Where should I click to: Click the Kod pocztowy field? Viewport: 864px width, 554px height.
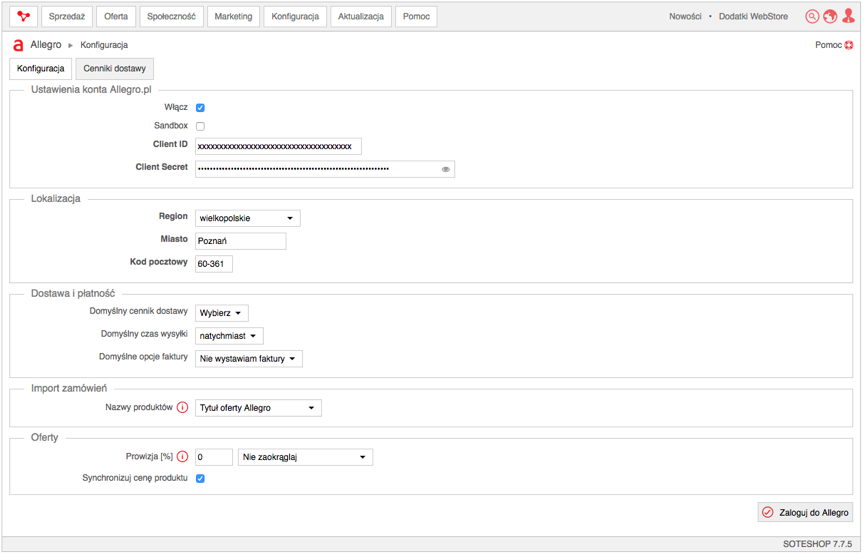point(214,264)
